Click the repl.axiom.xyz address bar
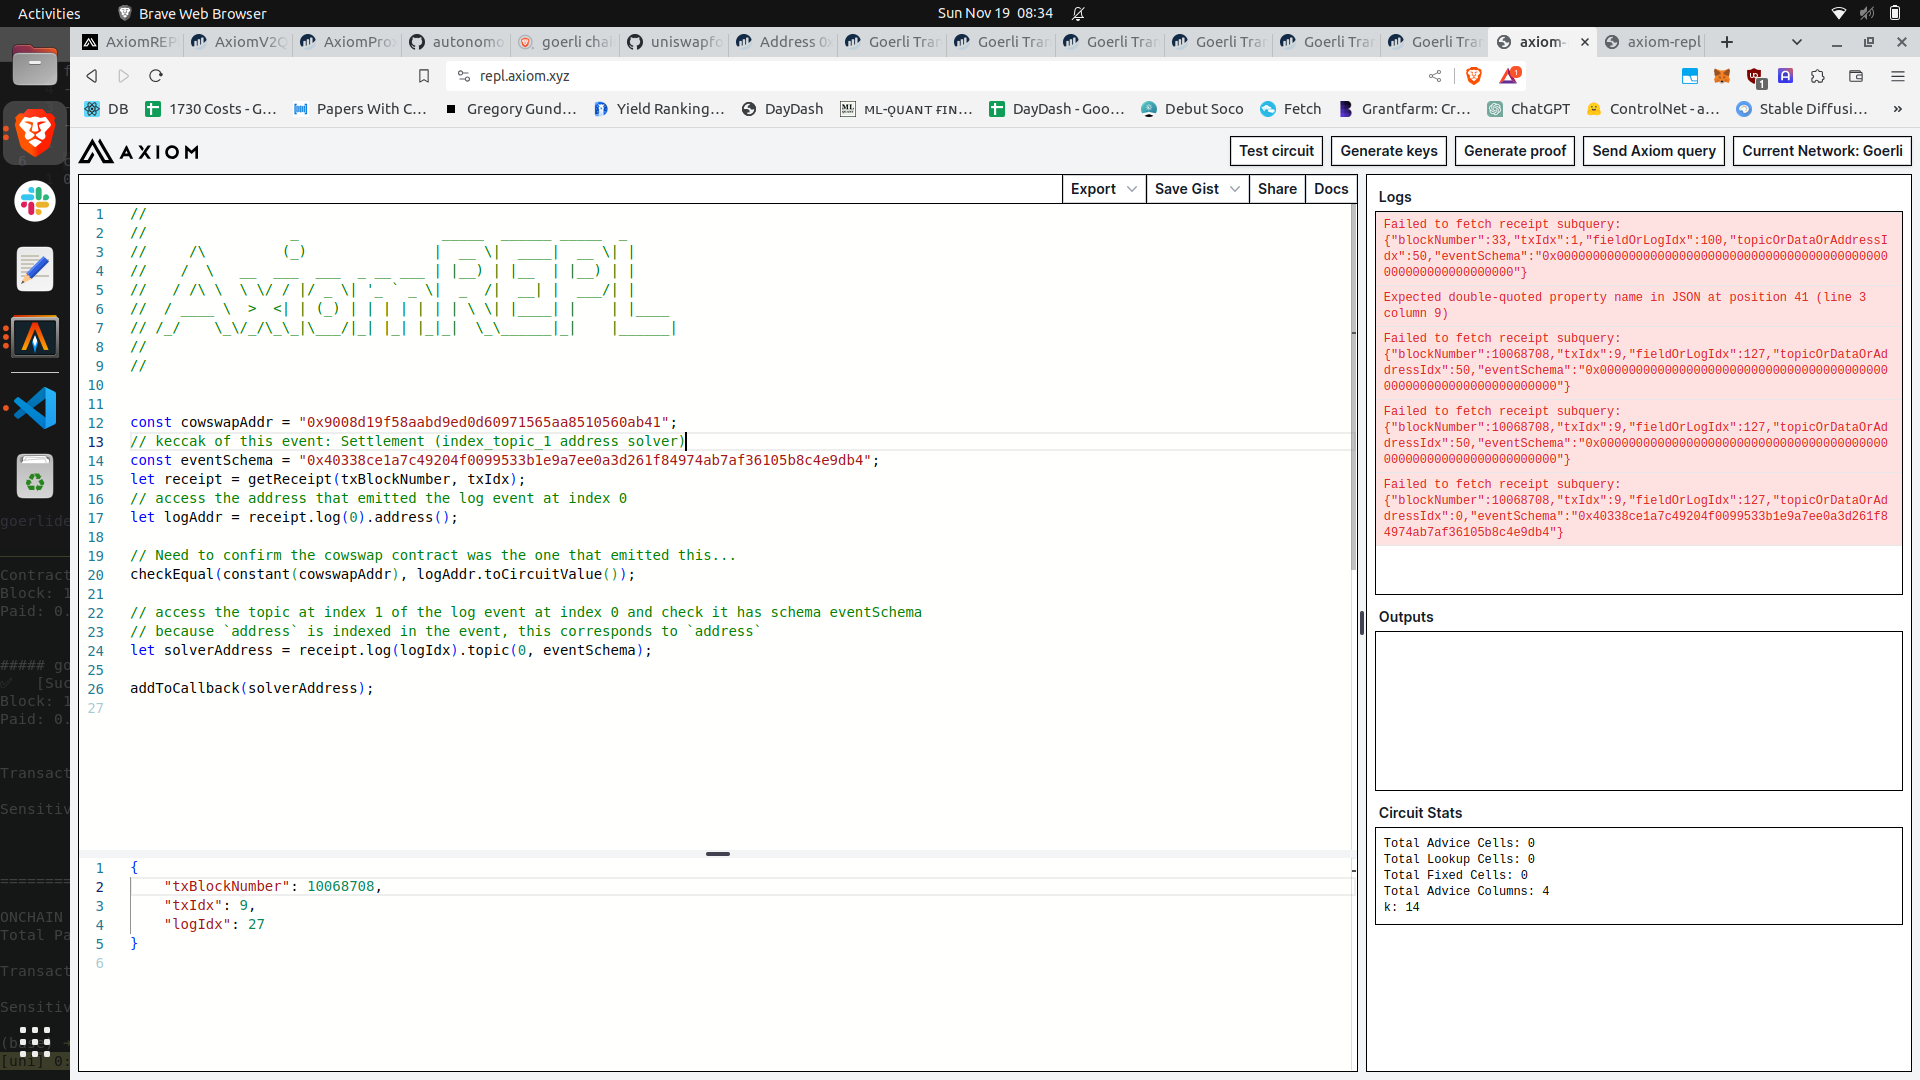The image size is (1920, 1080). 940,76
